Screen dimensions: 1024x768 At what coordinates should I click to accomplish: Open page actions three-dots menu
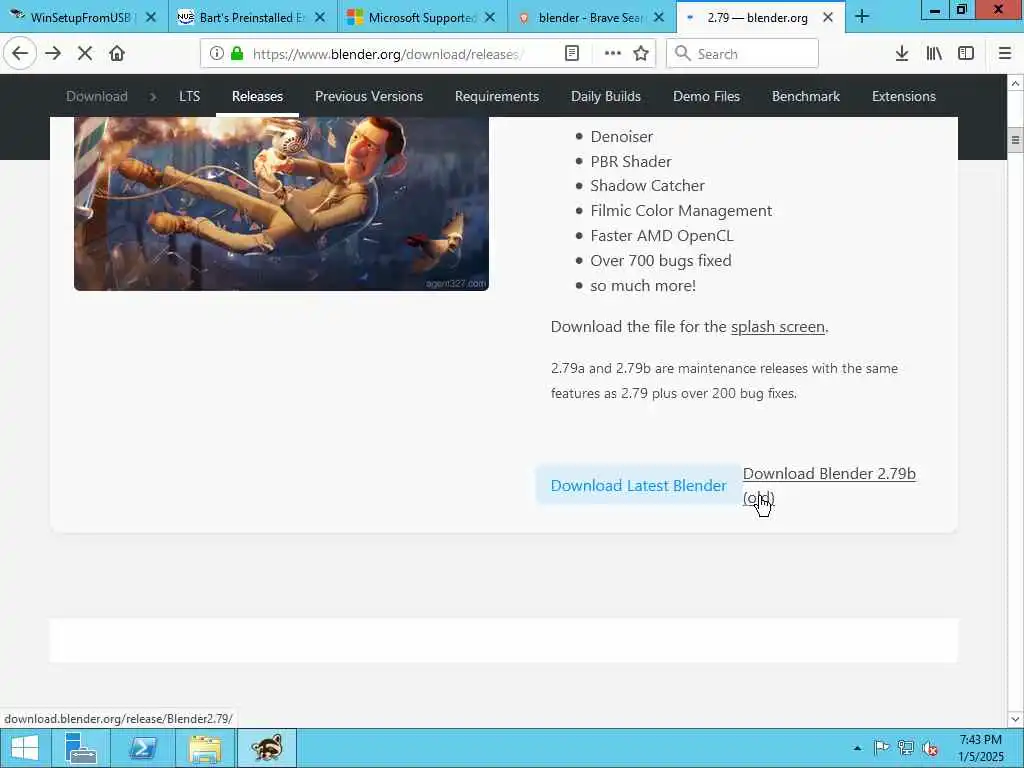click(x=613, y=53)
